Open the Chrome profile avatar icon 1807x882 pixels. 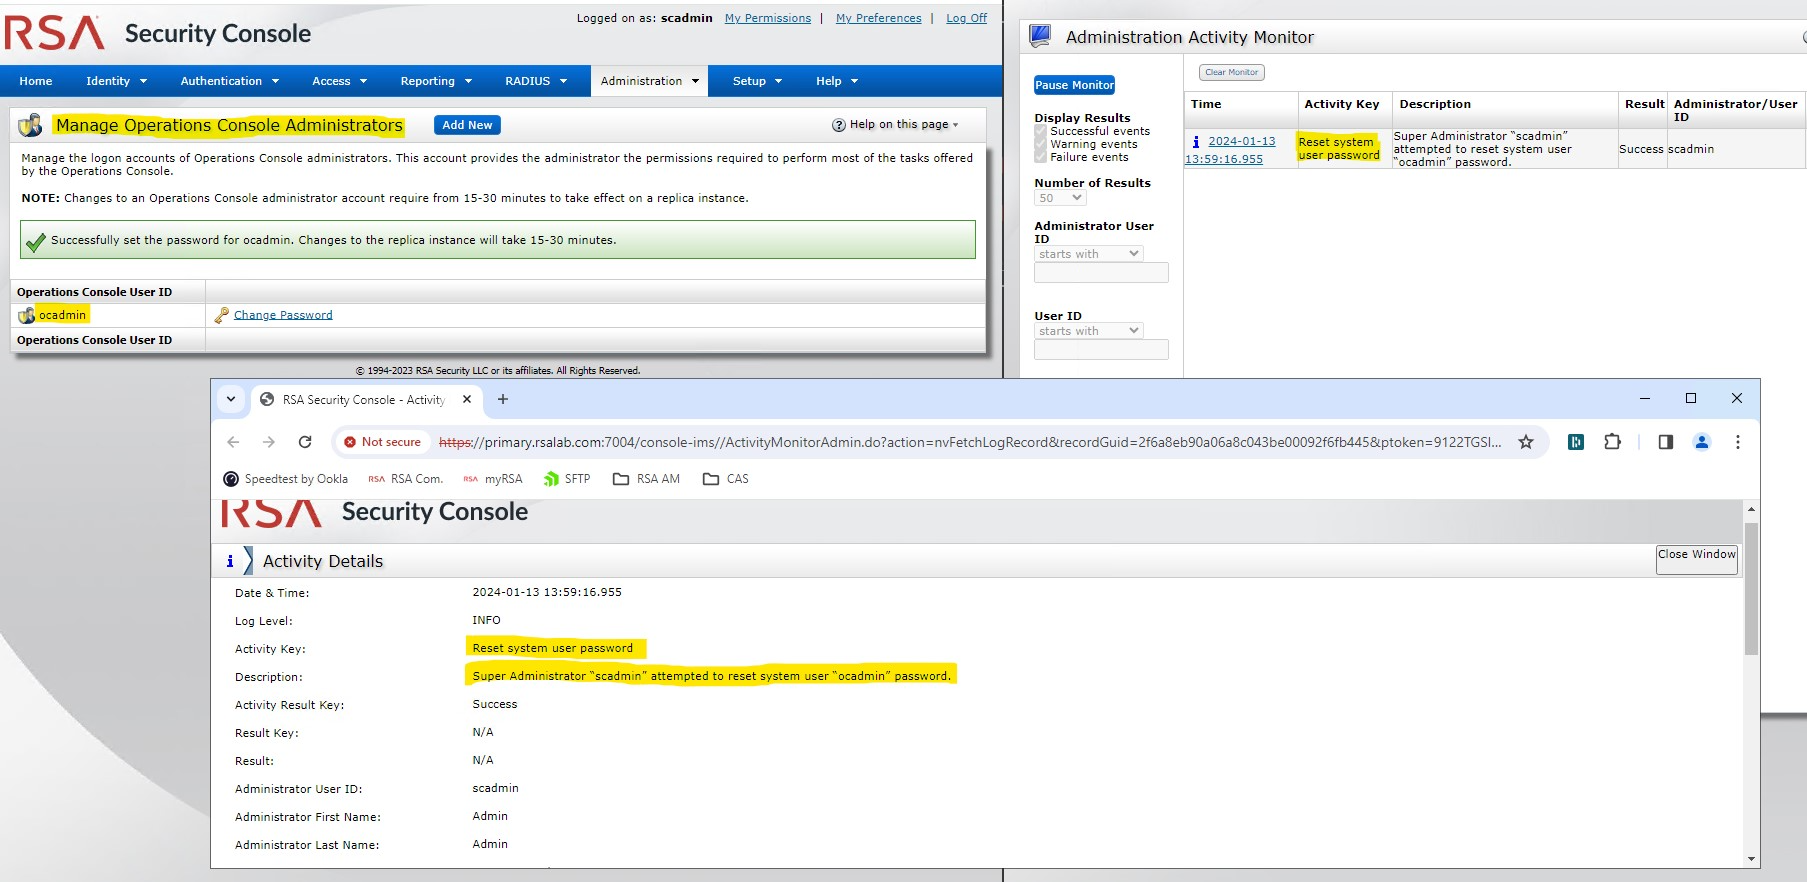point(1702,442)
